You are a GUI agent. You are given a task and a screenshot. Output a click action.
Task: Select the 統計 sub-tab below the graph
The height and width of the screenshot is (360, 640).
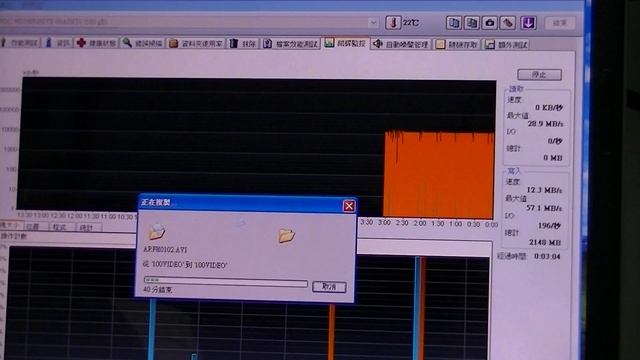point(87,228)
